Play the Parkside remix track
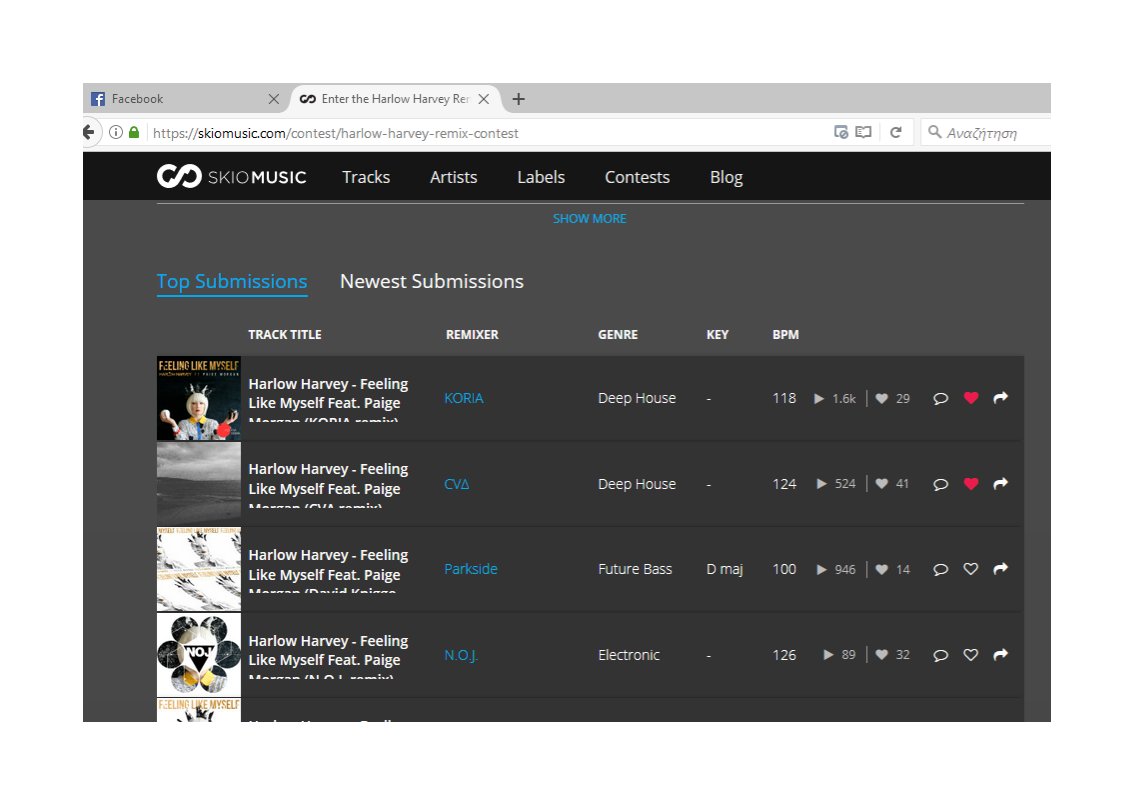The width and height of the screenshot is (1122, 793). 821,570
